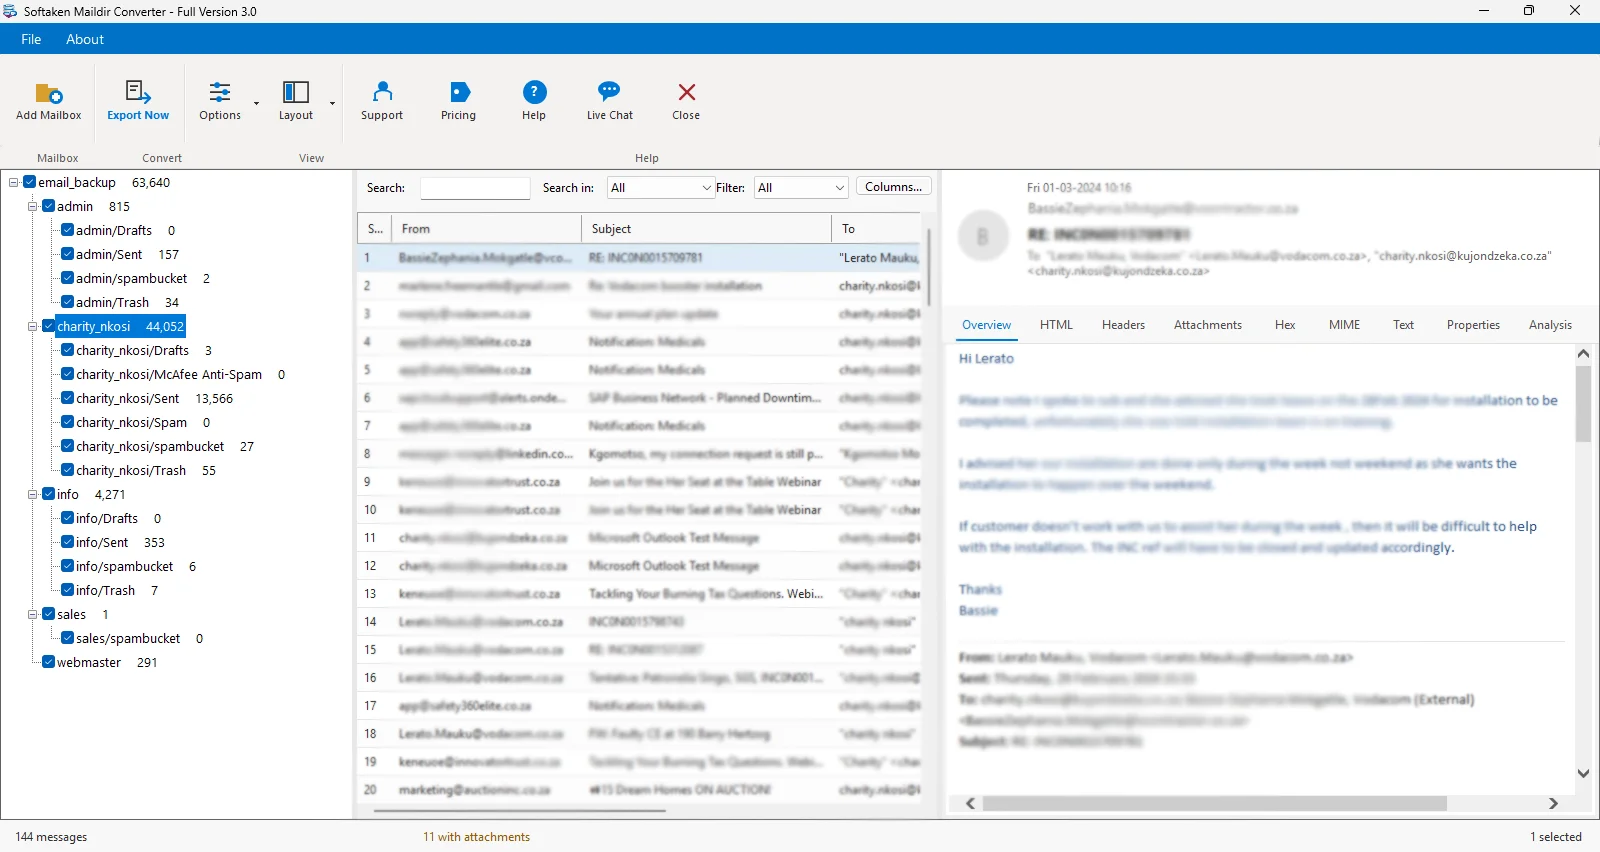Click the preview pane scroll up arrow
This screenshot has height=852, width=1600.
[x=1583, y=353]
